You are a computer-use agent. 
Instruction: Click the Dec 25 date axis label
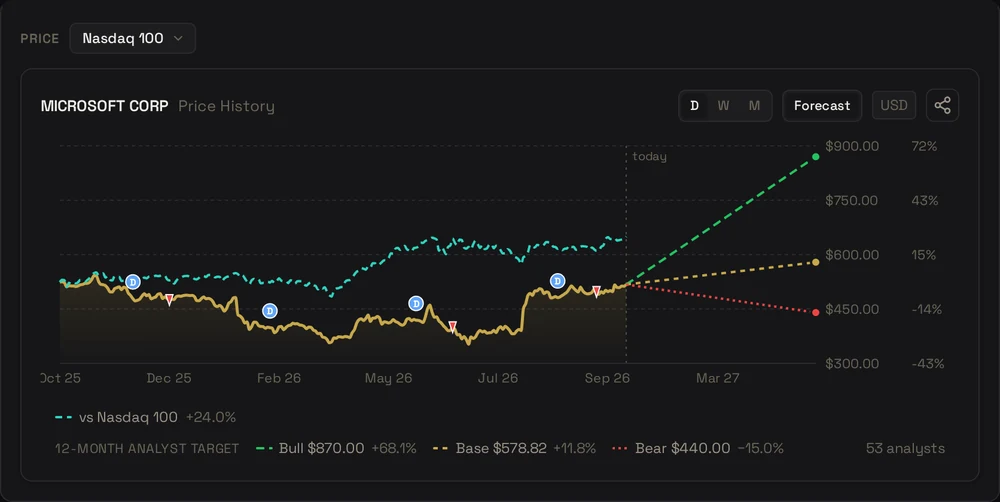coord(169,378)
